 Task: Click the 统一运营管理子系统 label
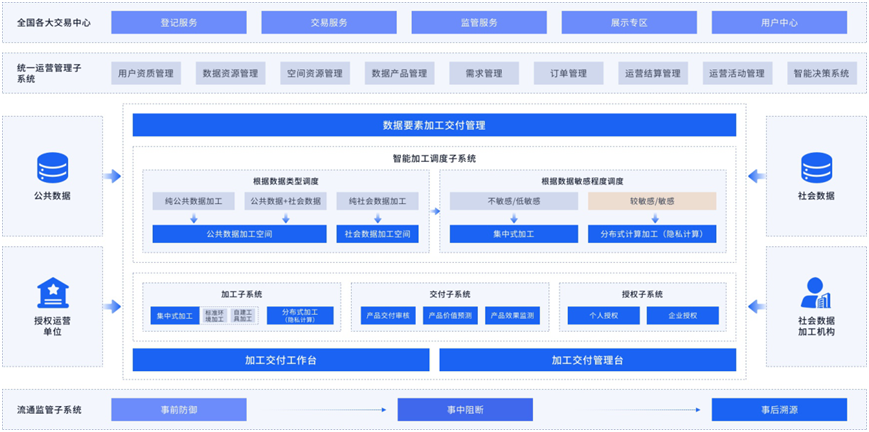(x=49, y=73)
